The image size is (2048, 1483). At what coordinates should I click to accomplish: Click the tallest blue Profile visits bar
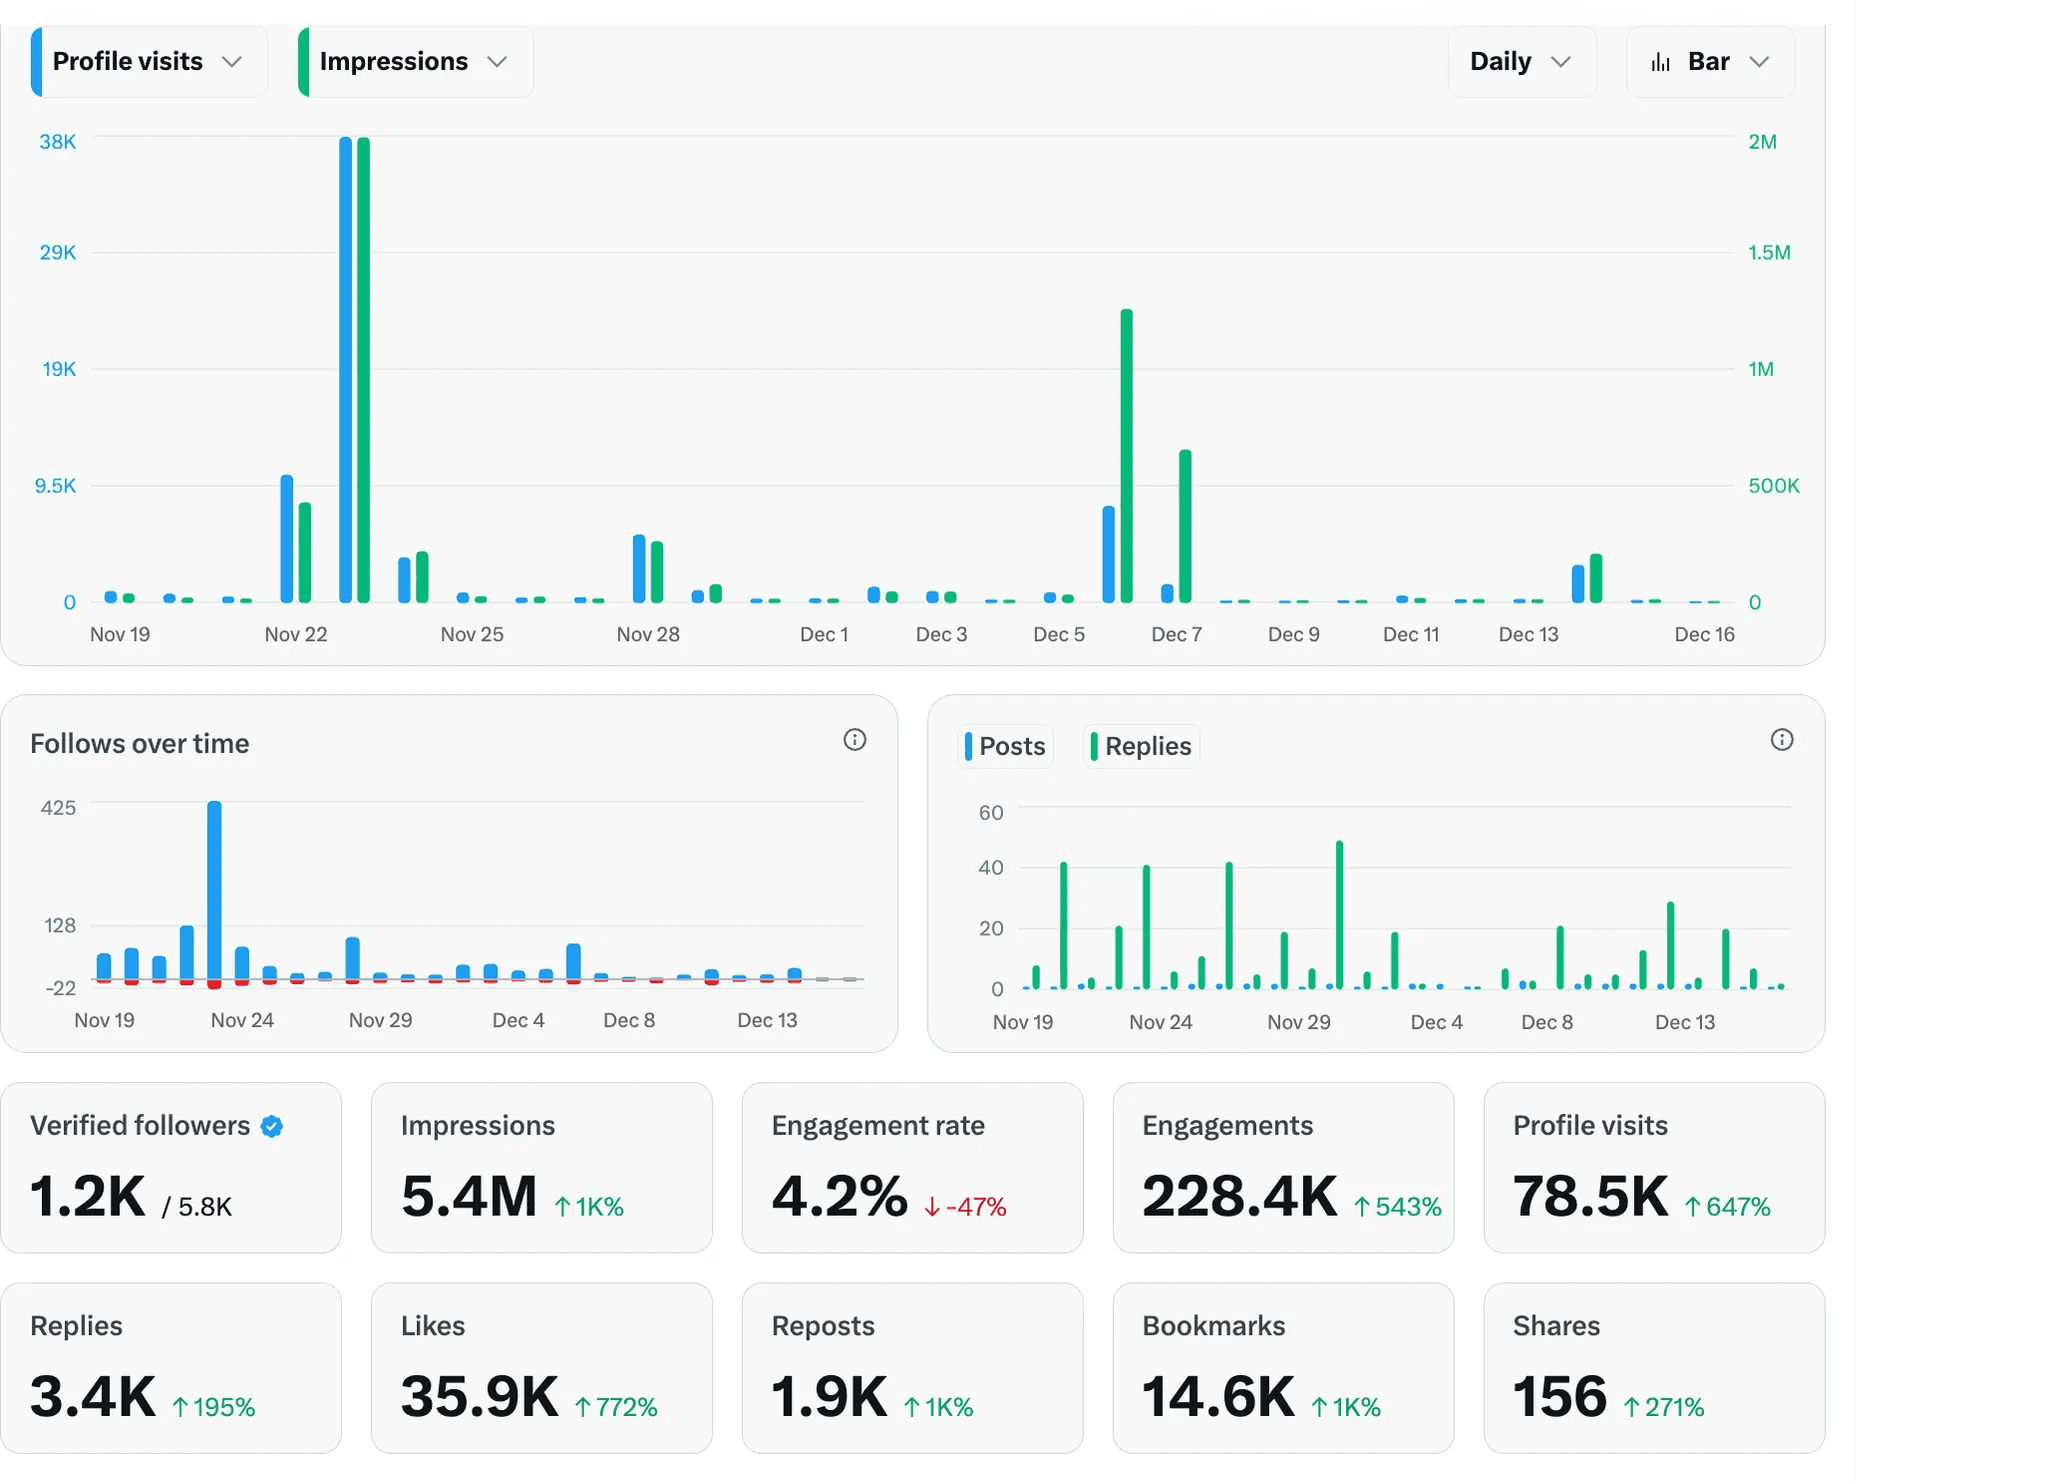pyautogui.click(x=346, y=370)
